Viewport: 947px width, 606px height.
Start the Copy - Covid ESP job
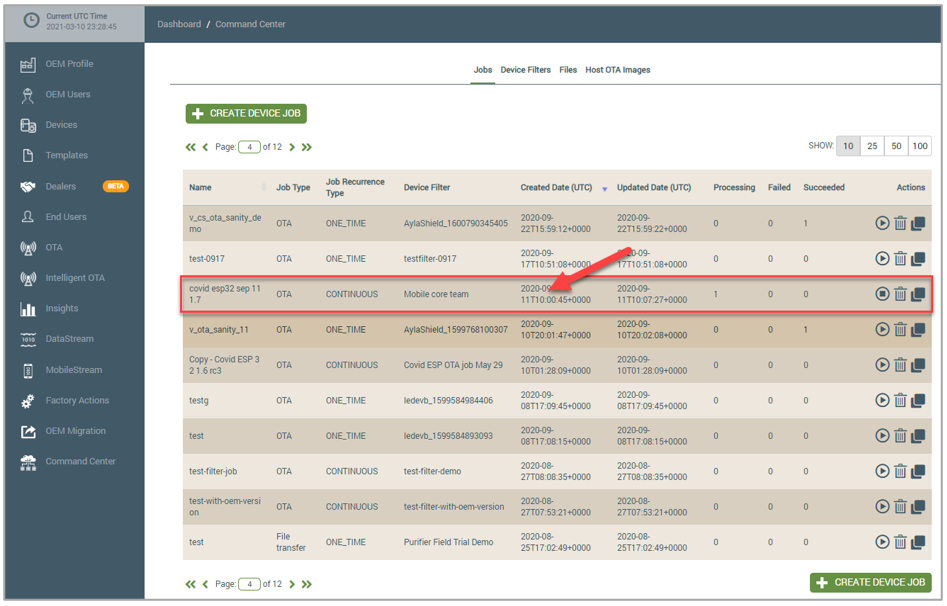pyautogui.click(x=882, y=365)
